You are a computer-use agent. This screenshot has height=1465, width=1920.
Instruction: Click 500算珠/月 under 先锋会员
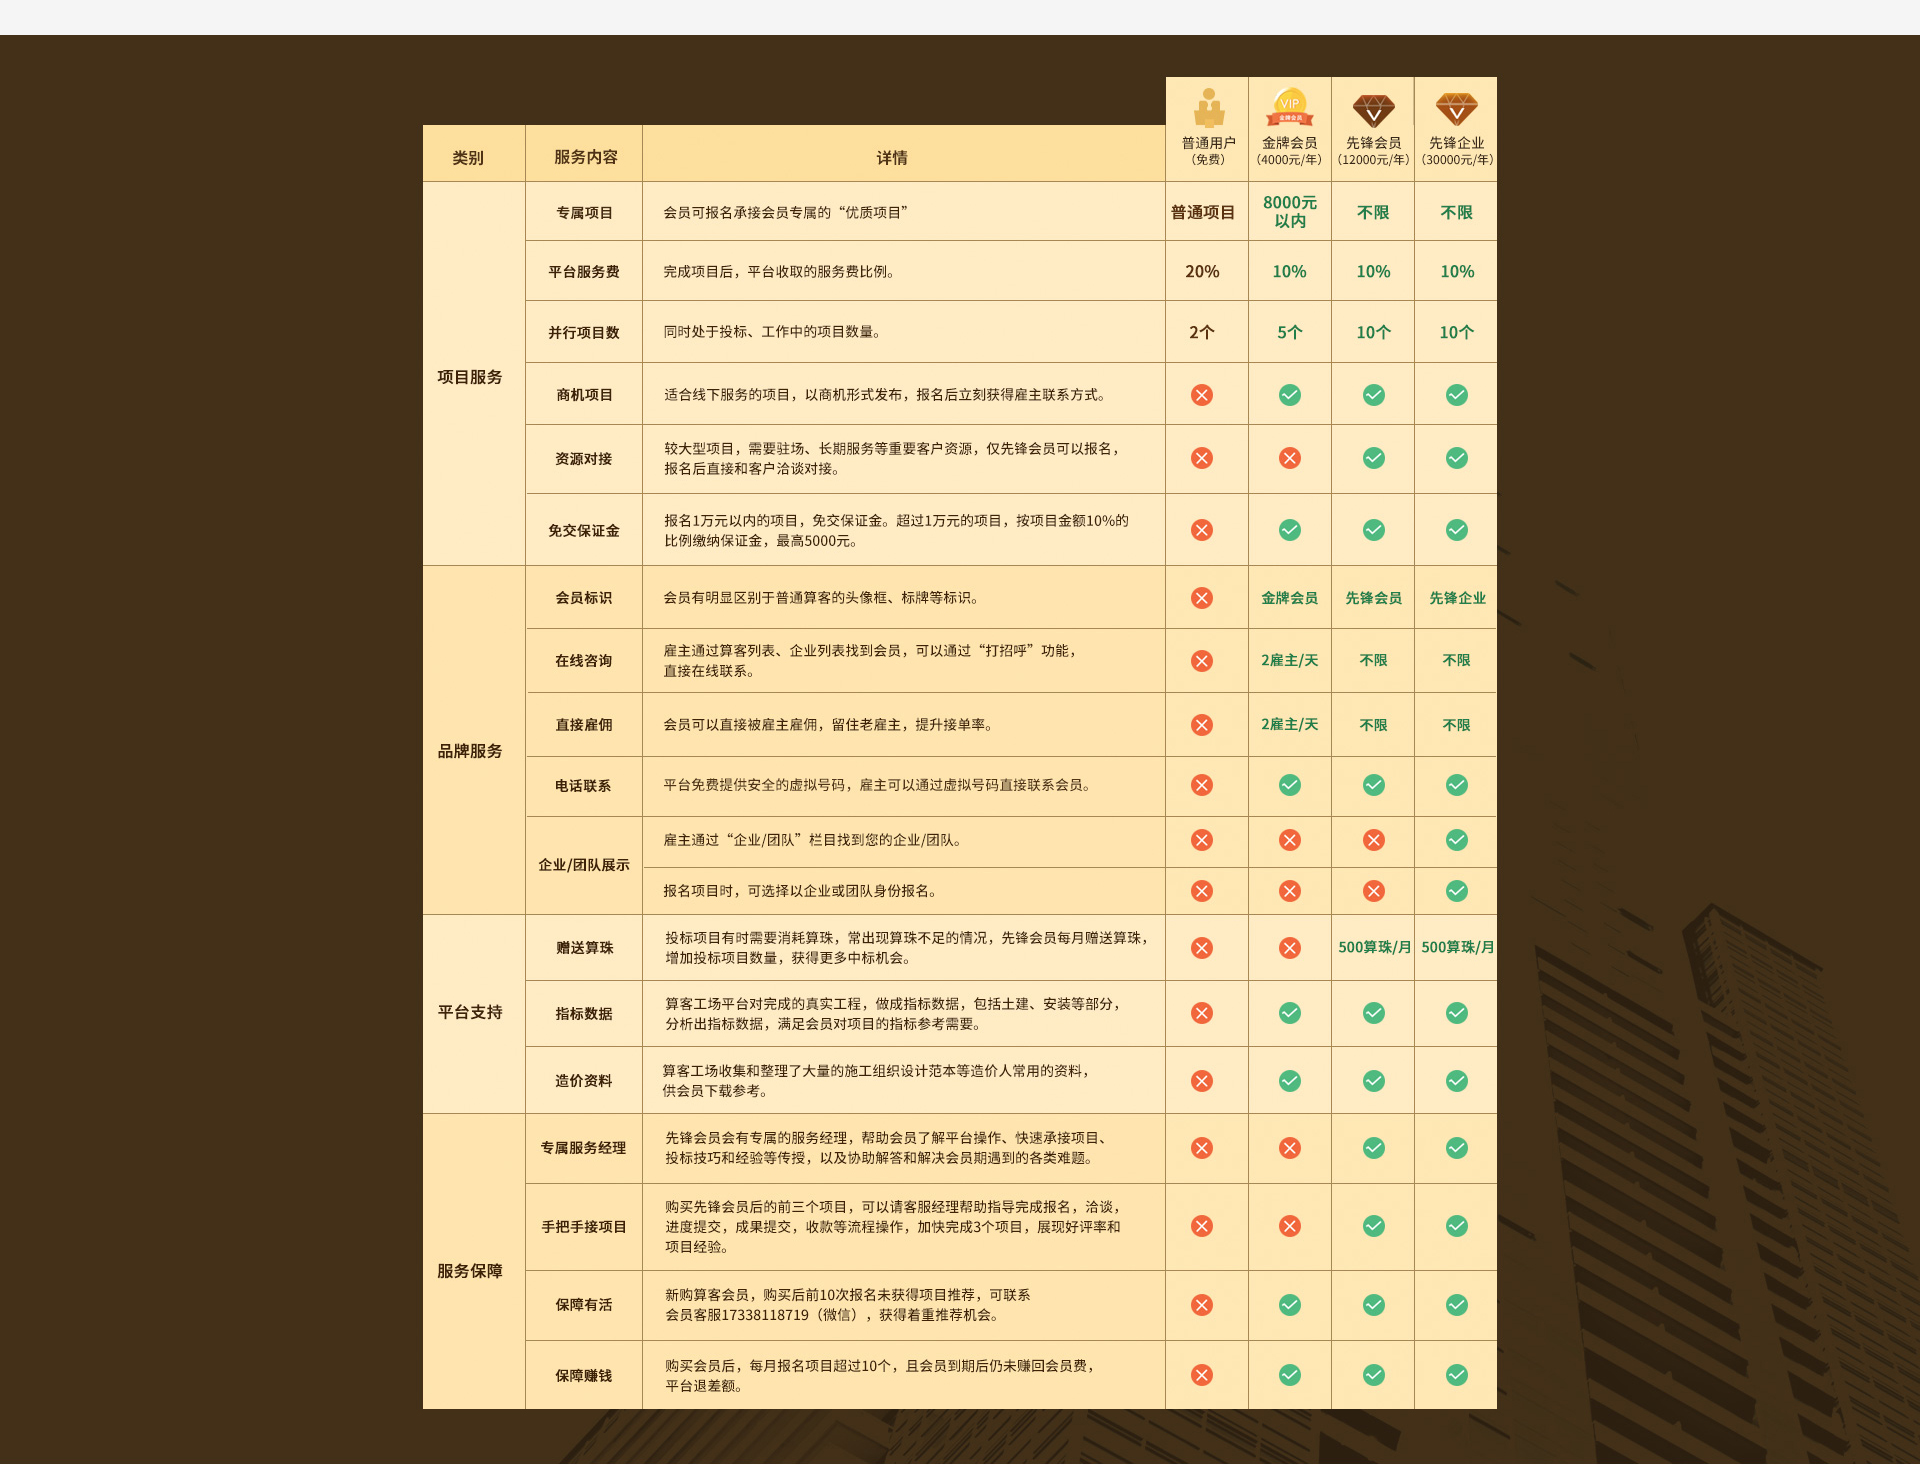click(1374, 947)
